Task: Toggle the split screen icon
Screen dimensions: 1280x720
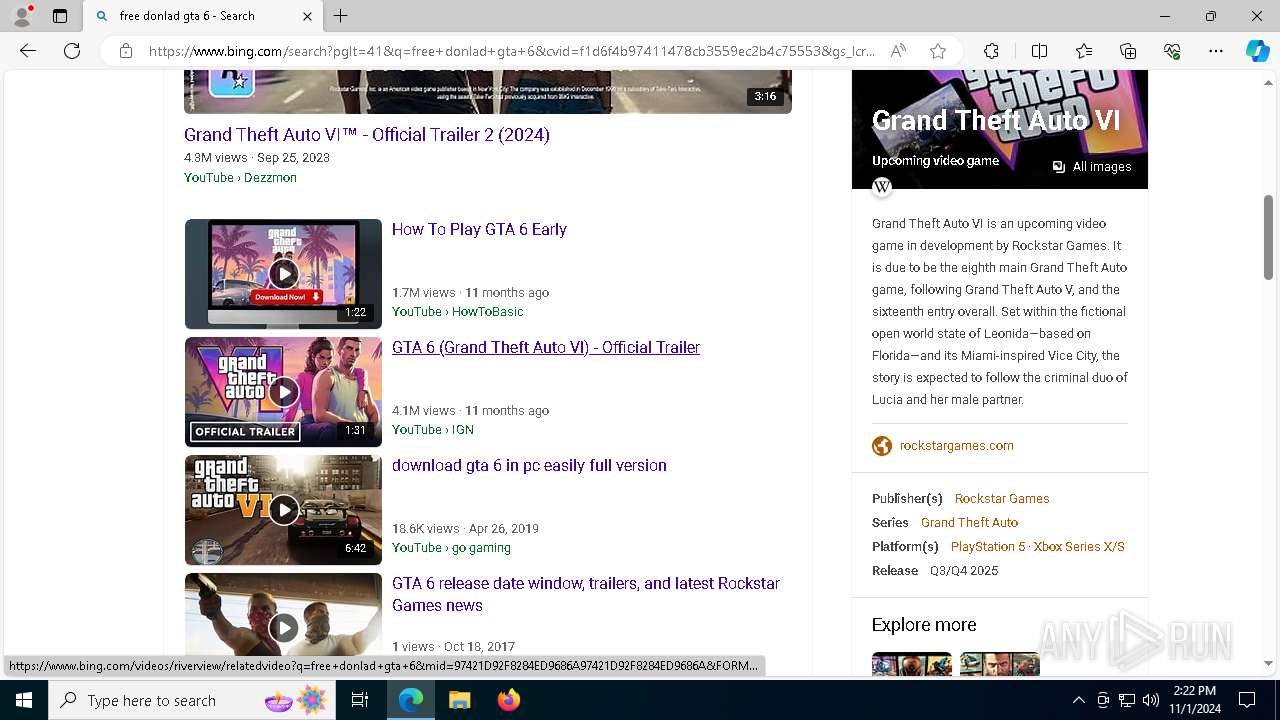Action: pyautogui.click(x=1039, y=51)
